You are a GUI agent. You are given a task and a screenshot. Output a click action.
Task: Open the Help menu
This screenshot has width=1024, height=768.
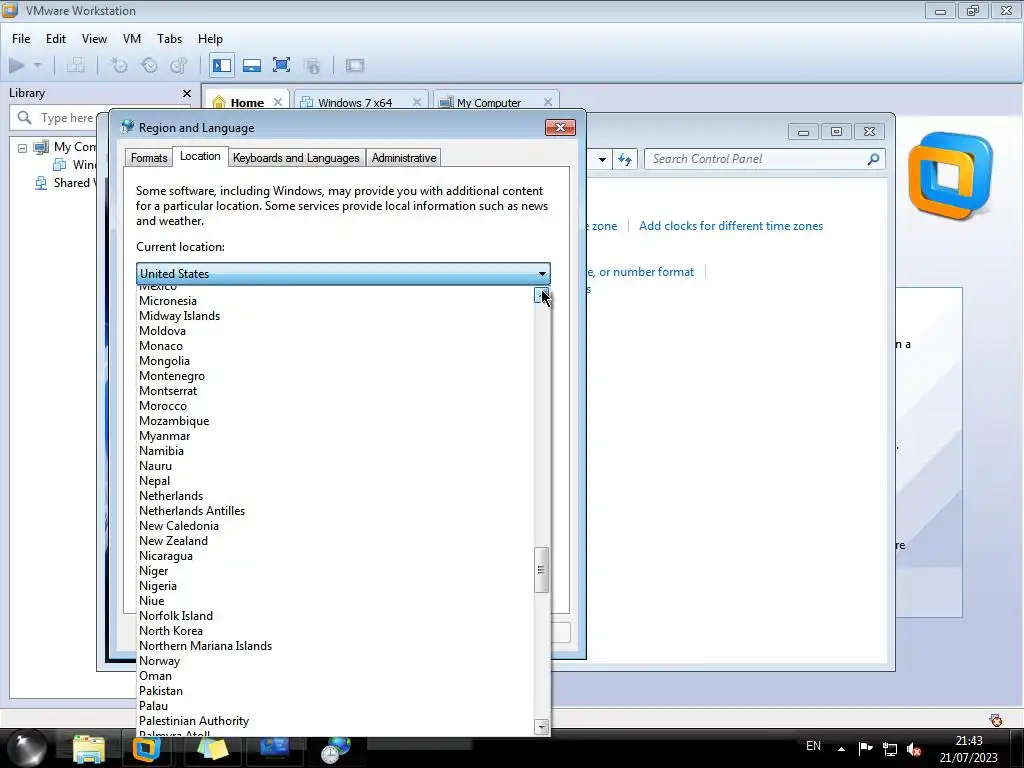click(210, 39)
